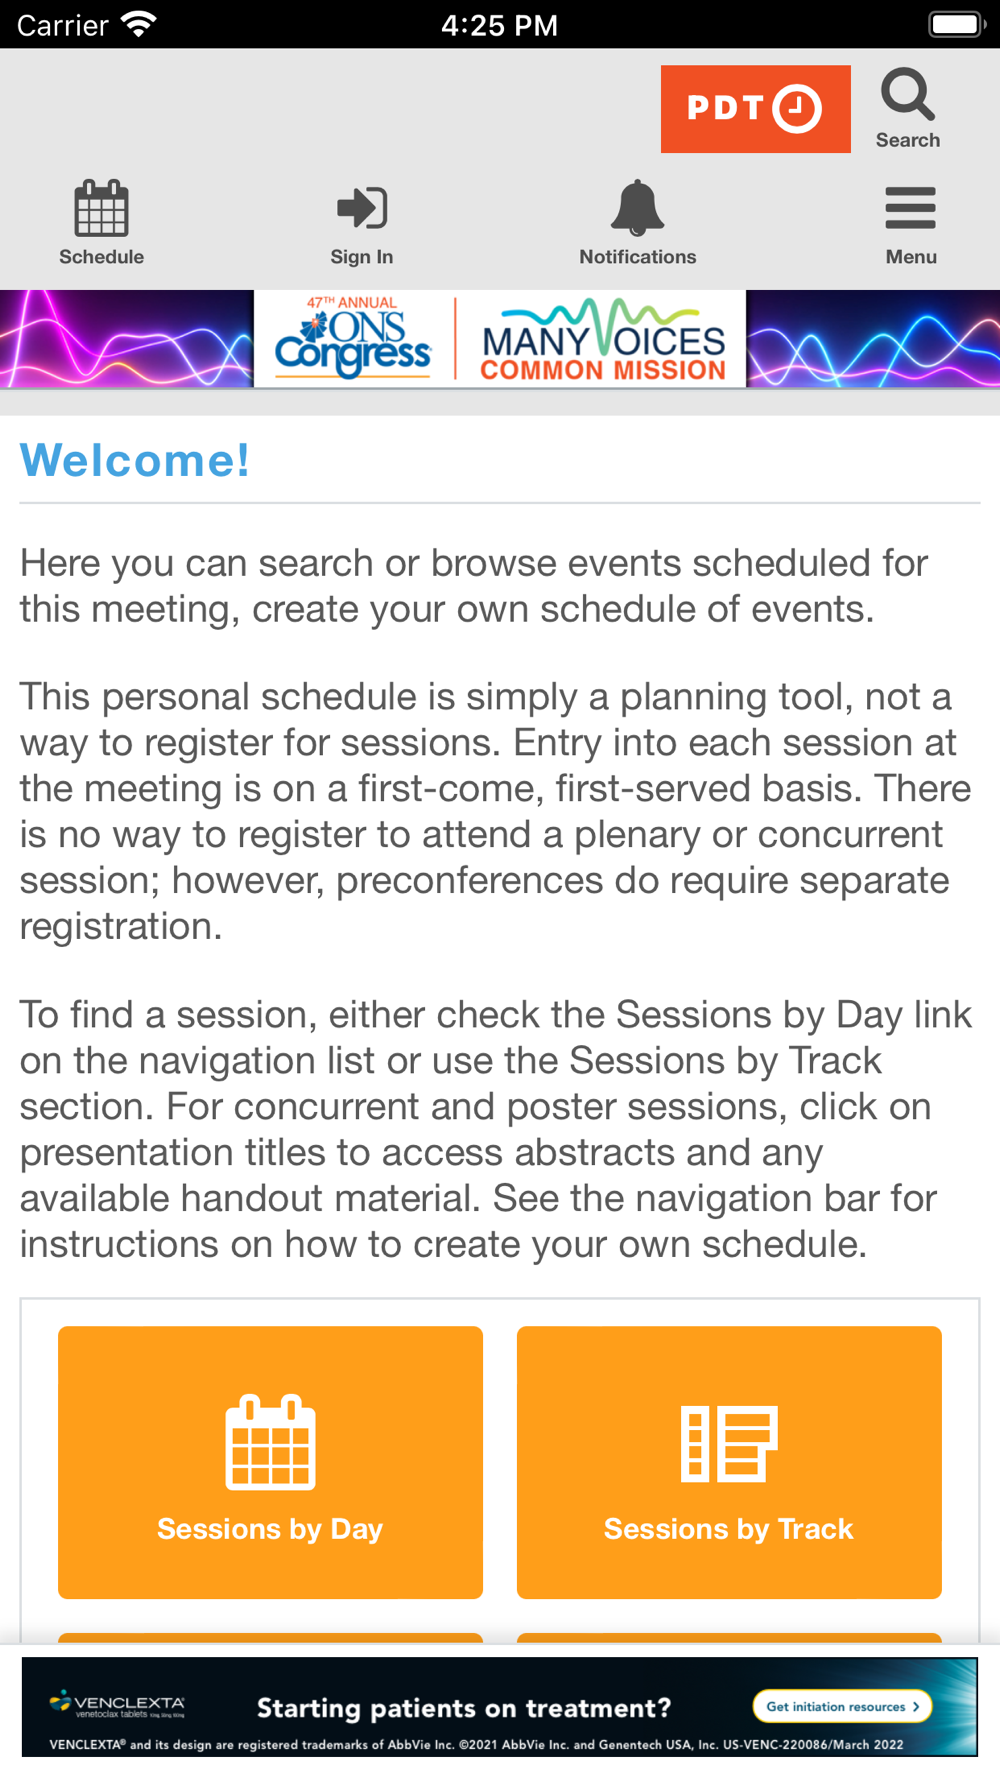1000x1778 pixels.
Task: Click the clock icon in PDT button
Action: pyautogui.click(x=798, y=109)
